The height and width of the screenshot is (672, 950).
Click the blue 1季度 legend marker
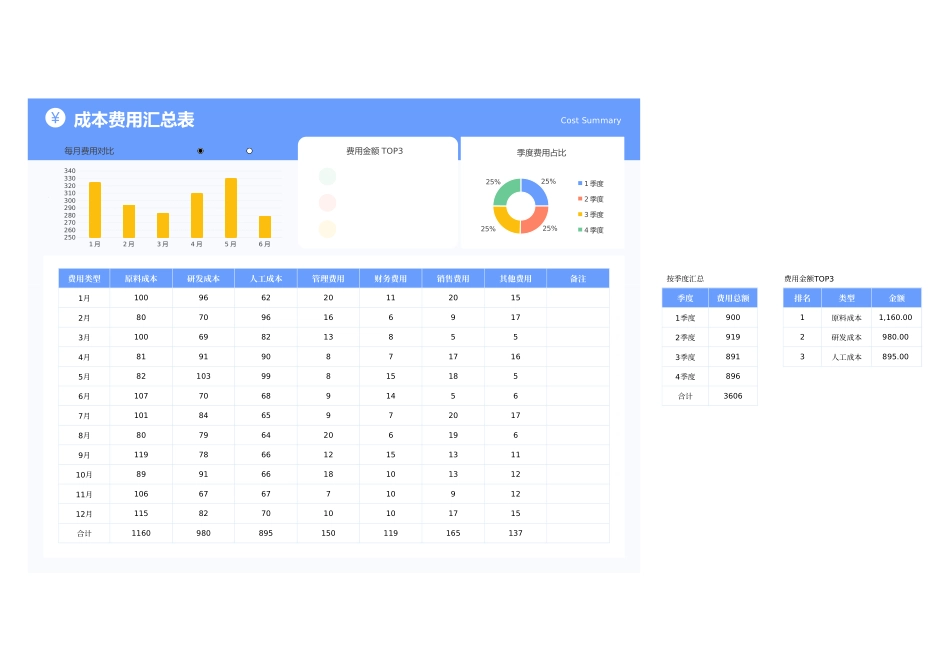coord(579,182)
